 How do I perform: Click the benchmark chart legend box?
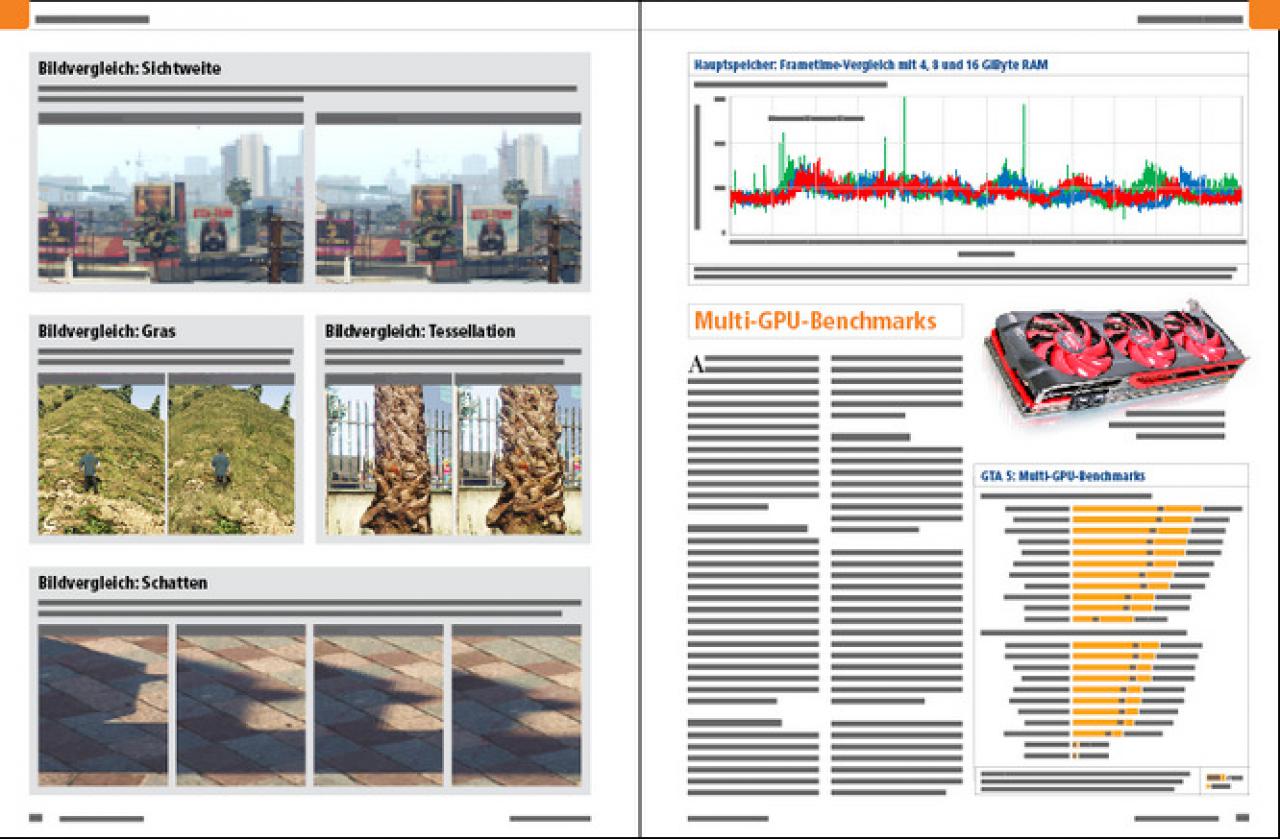click(1225, 781)
